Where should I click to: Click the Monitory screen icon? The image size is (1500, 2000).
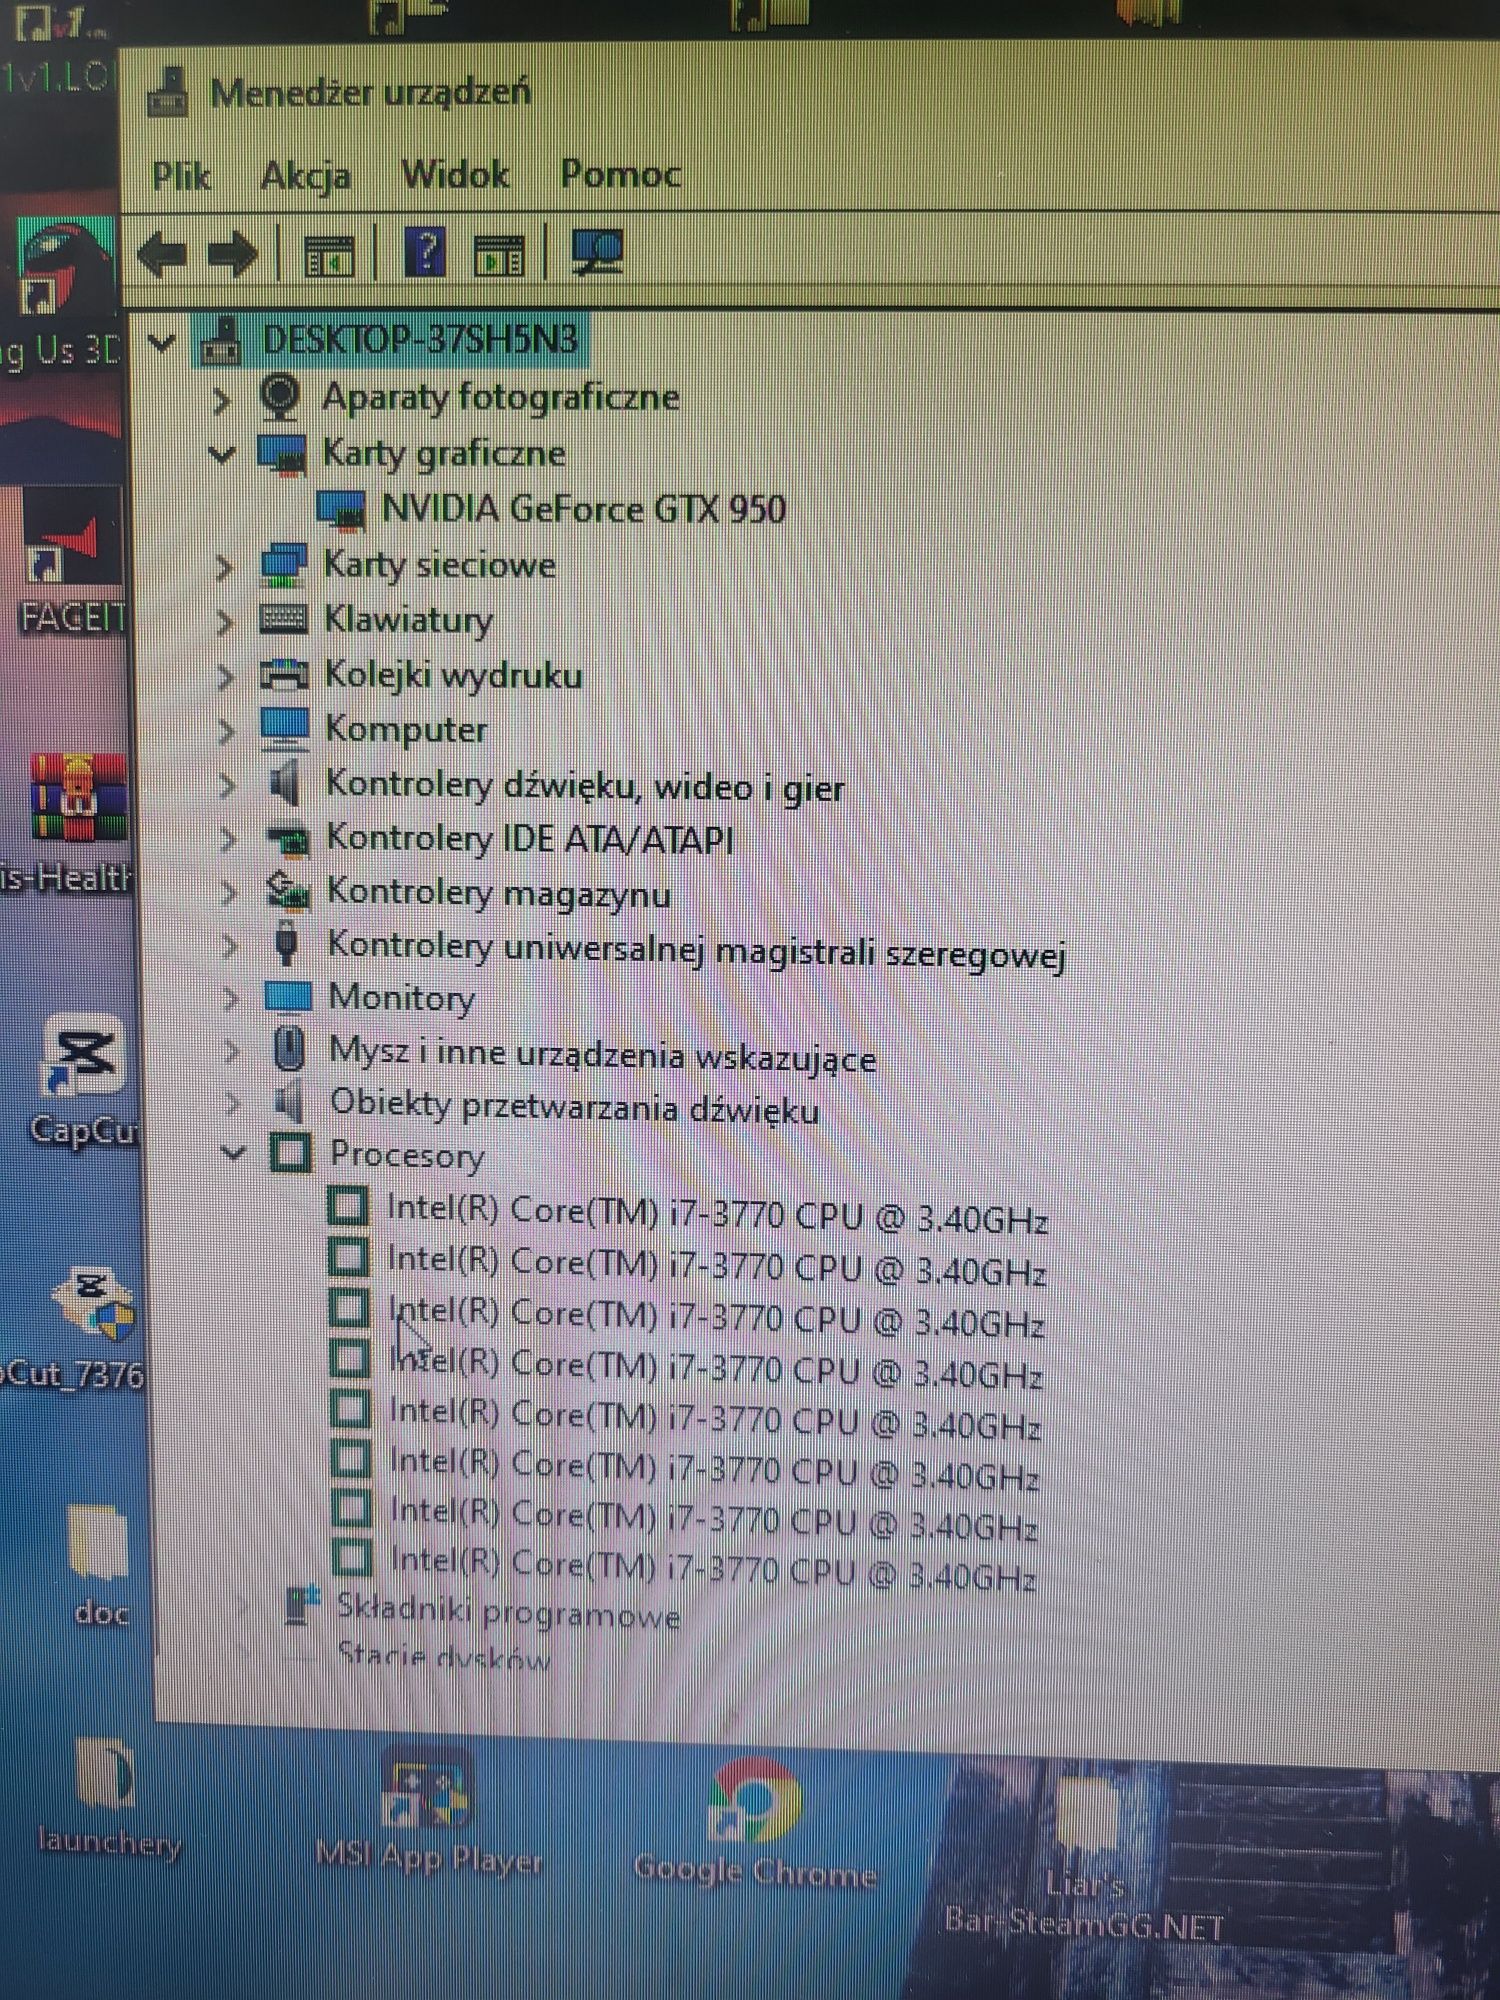point(288,996)
